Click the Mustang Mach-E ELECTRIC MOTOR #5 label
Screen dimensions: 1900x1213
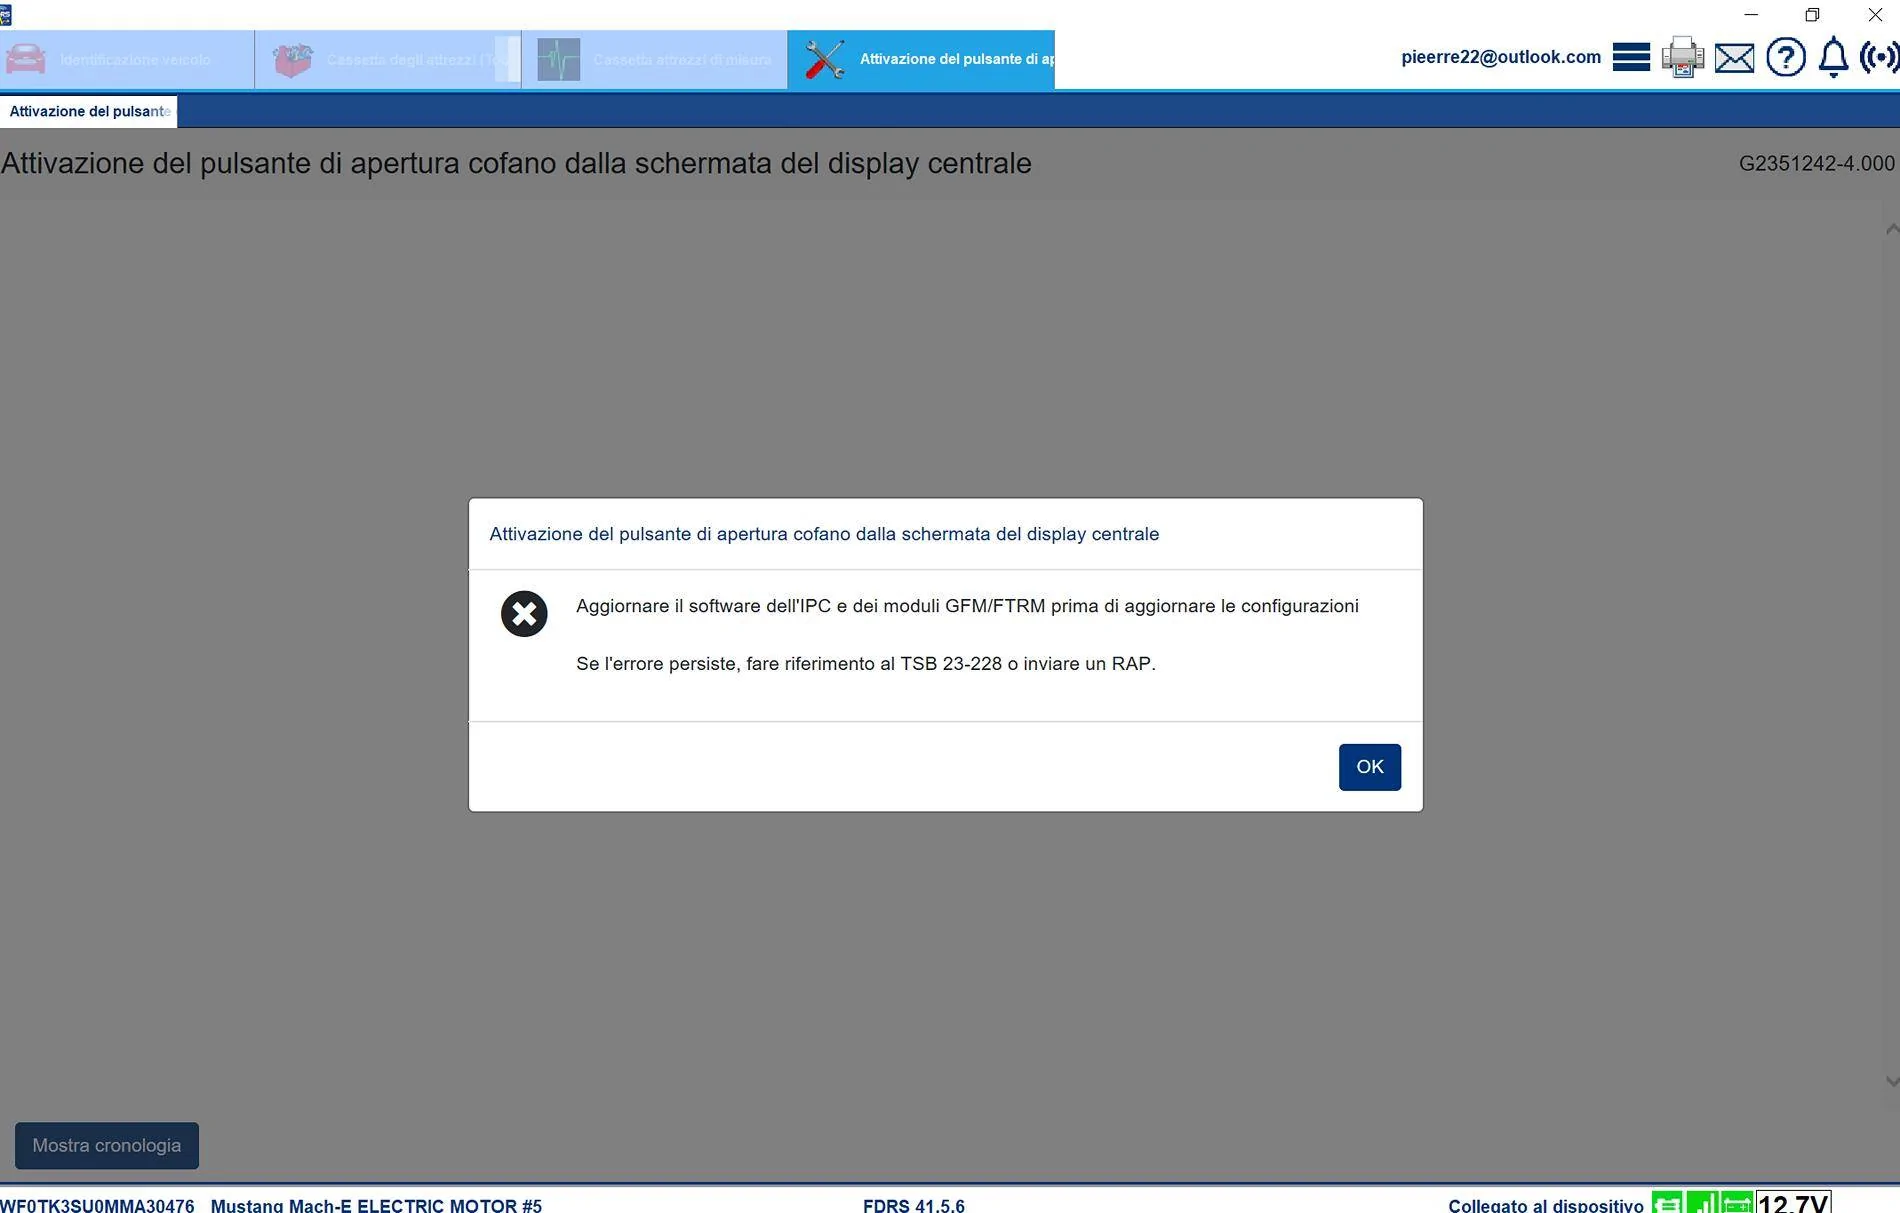coord(376,1205)
